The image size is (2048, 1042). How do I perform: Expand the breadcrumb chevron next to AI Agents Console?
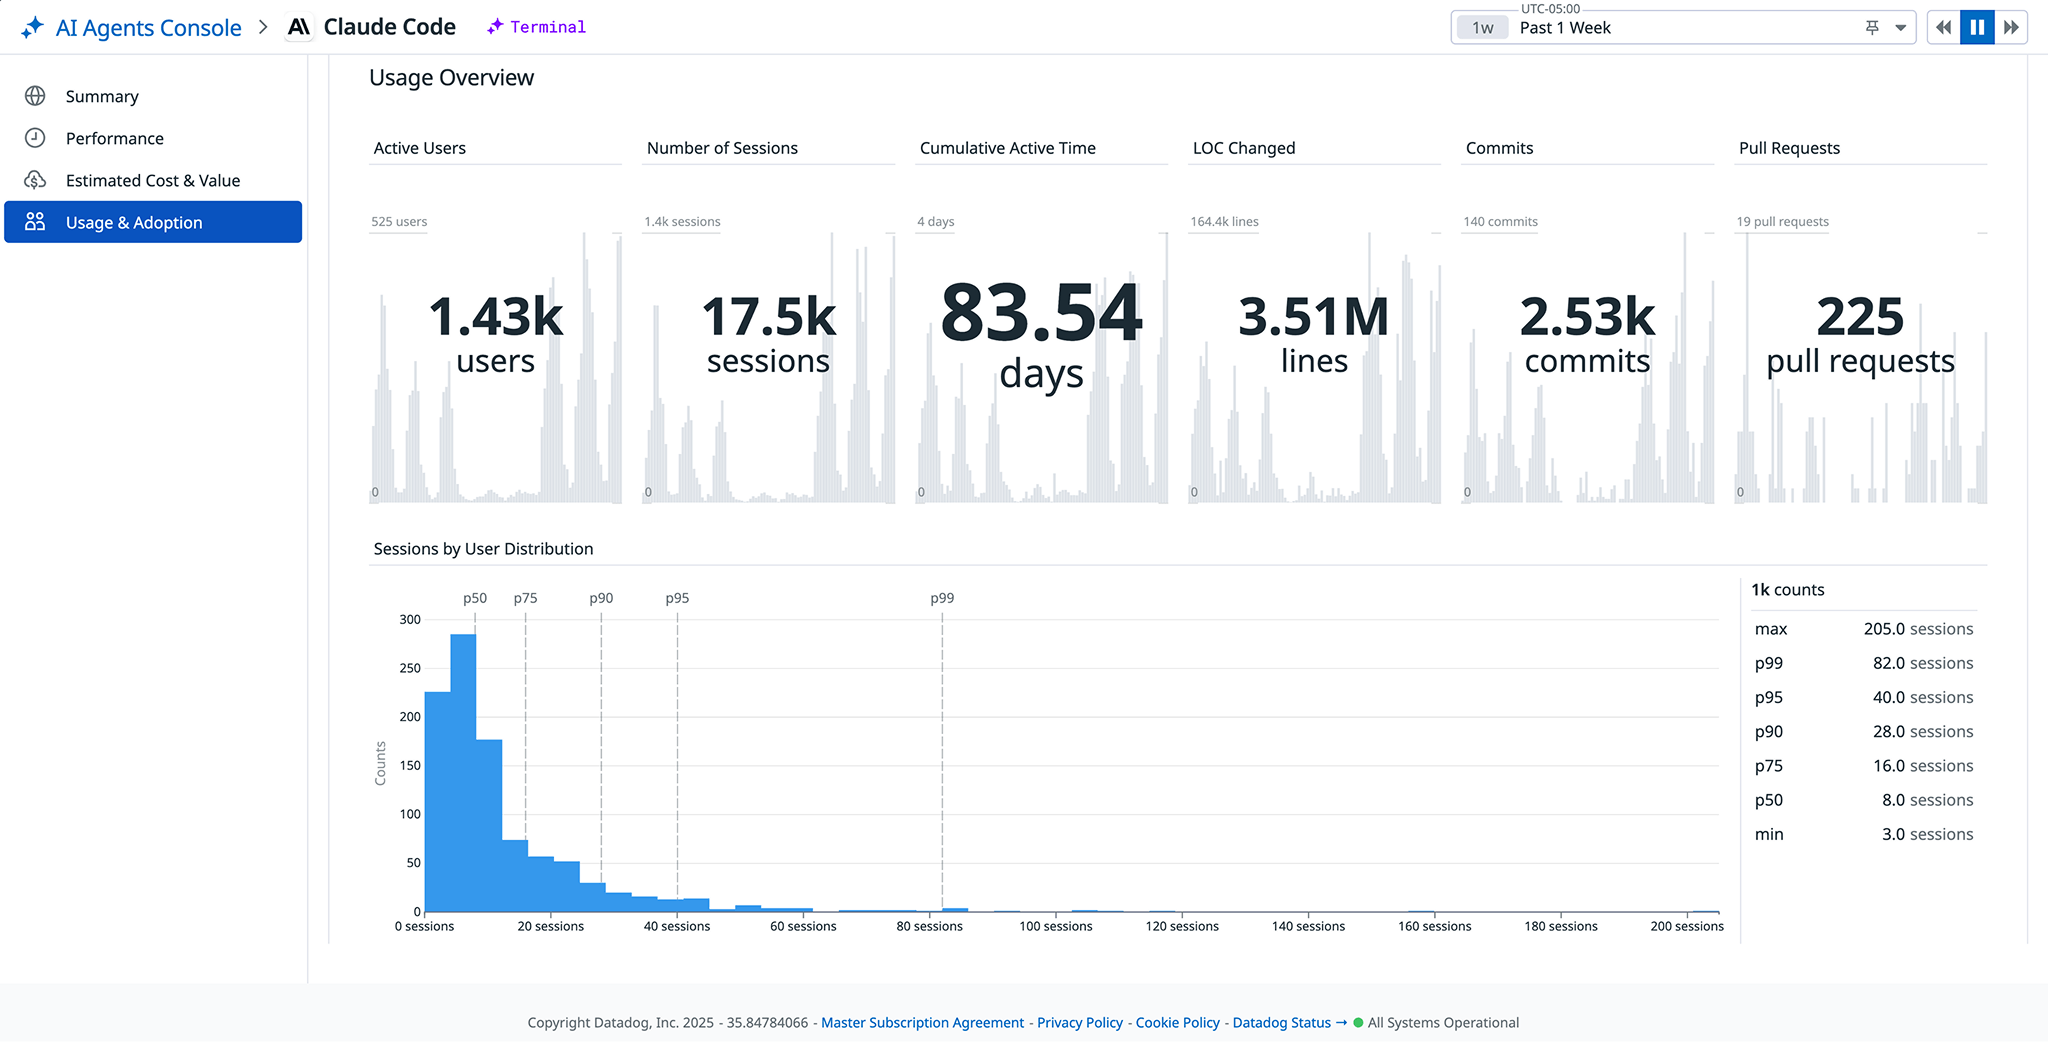(x=263, y=27)
